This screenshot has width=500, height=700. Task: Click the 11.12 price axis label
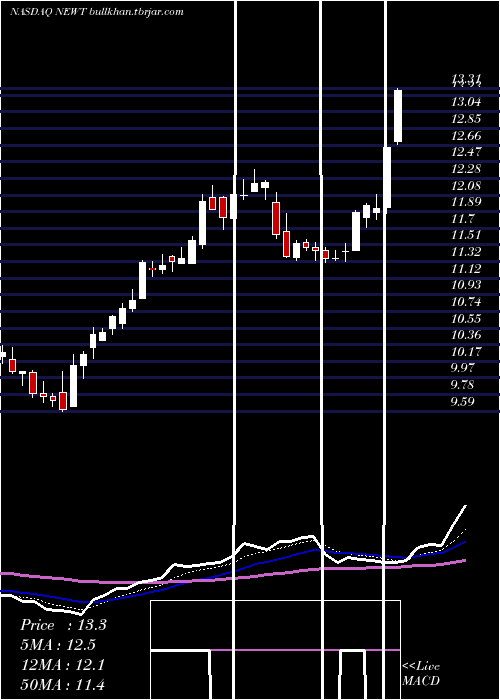tap(466, 269)
